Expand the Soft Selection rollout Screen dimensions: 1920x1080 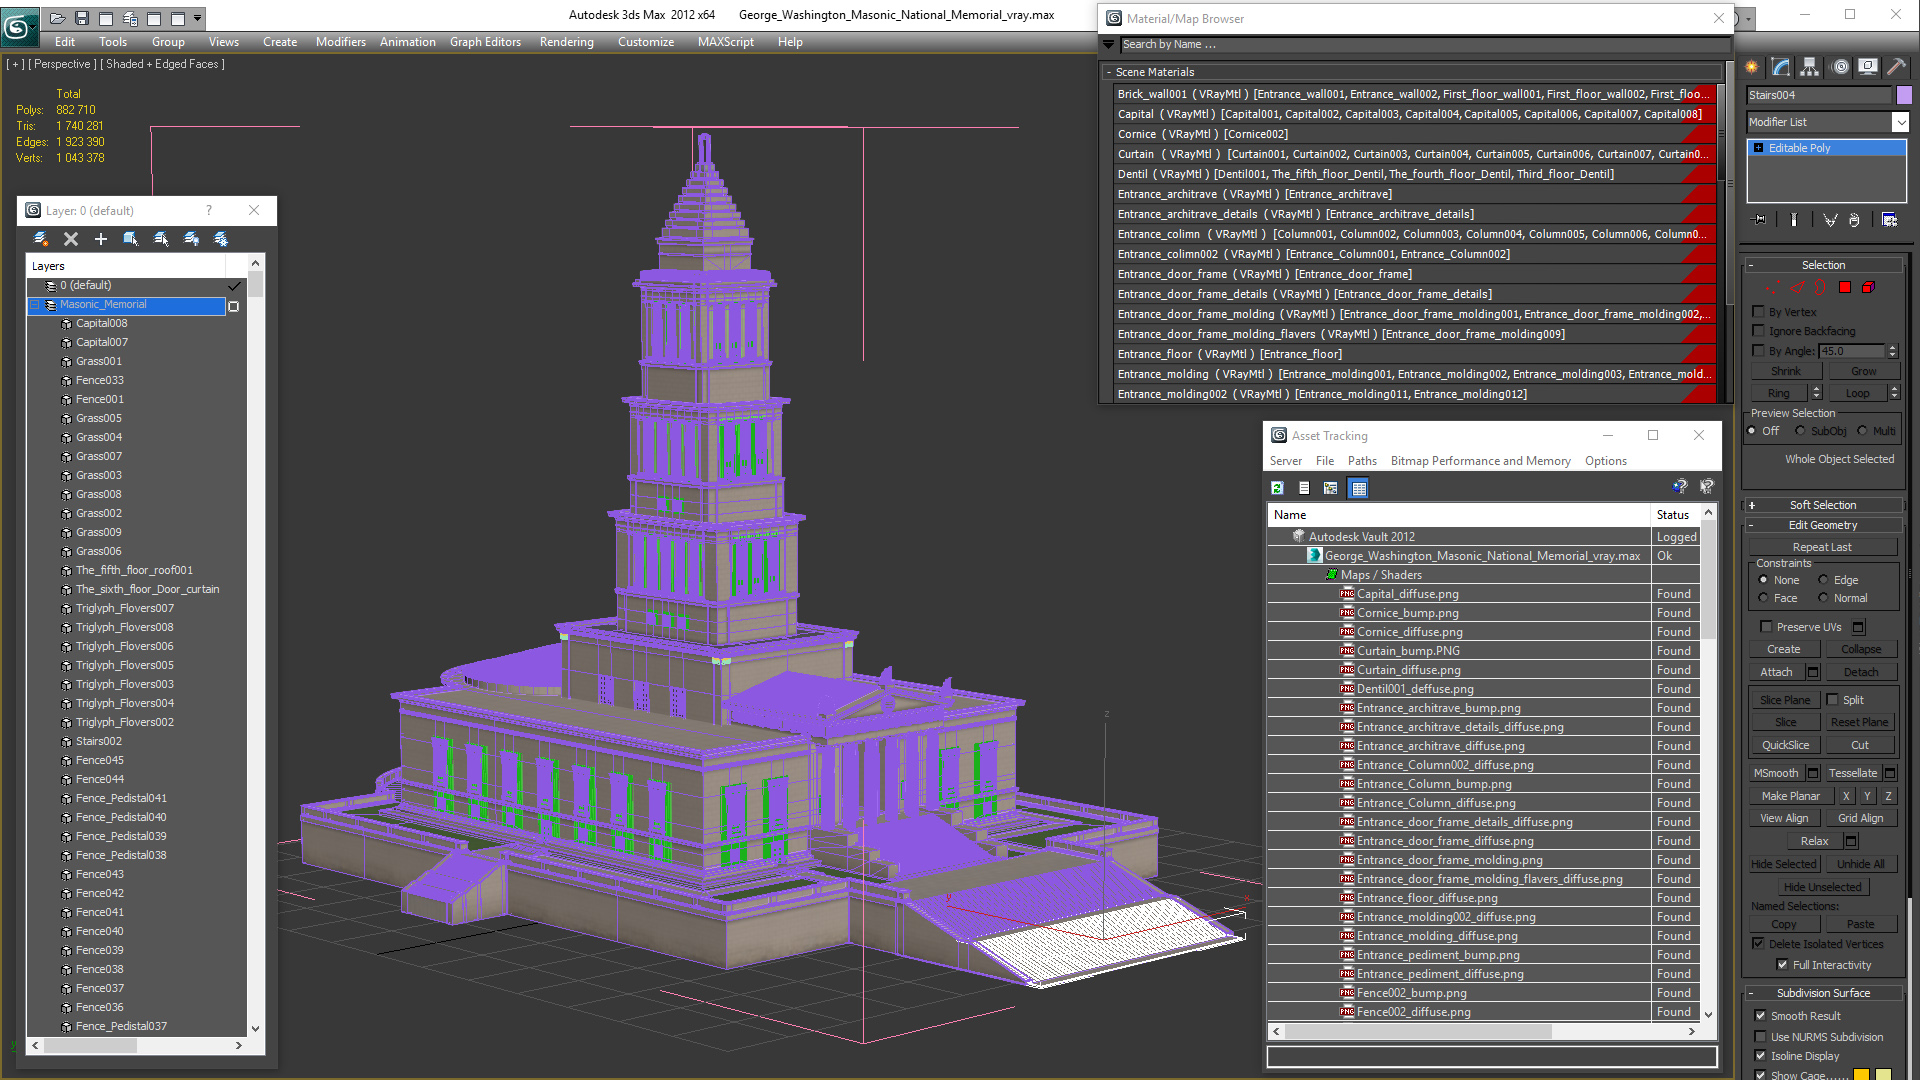1823,505
